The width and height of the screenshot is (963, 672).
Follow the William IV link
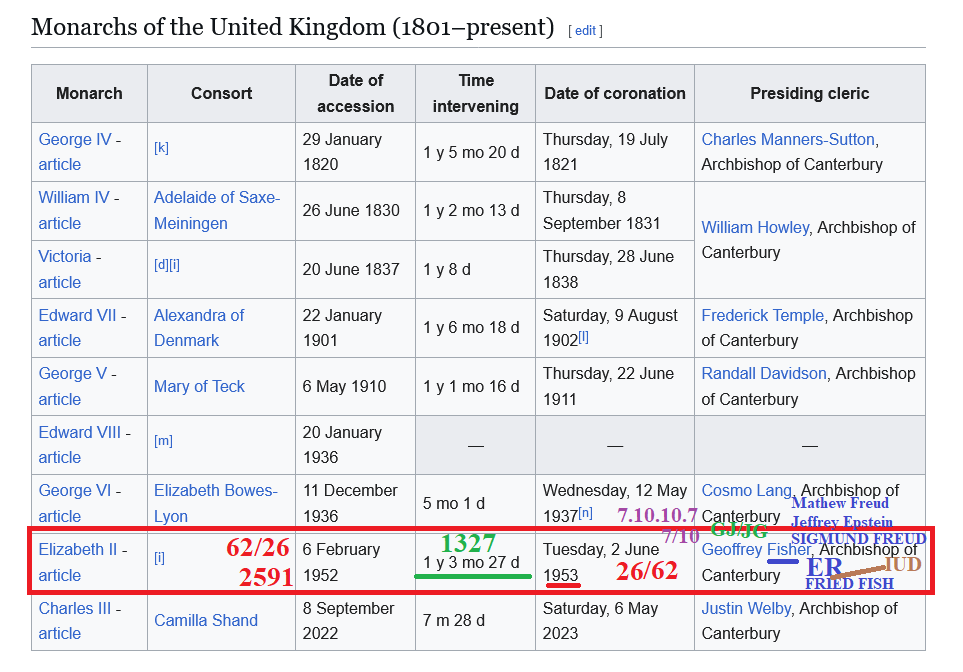[x=74, y=198]
